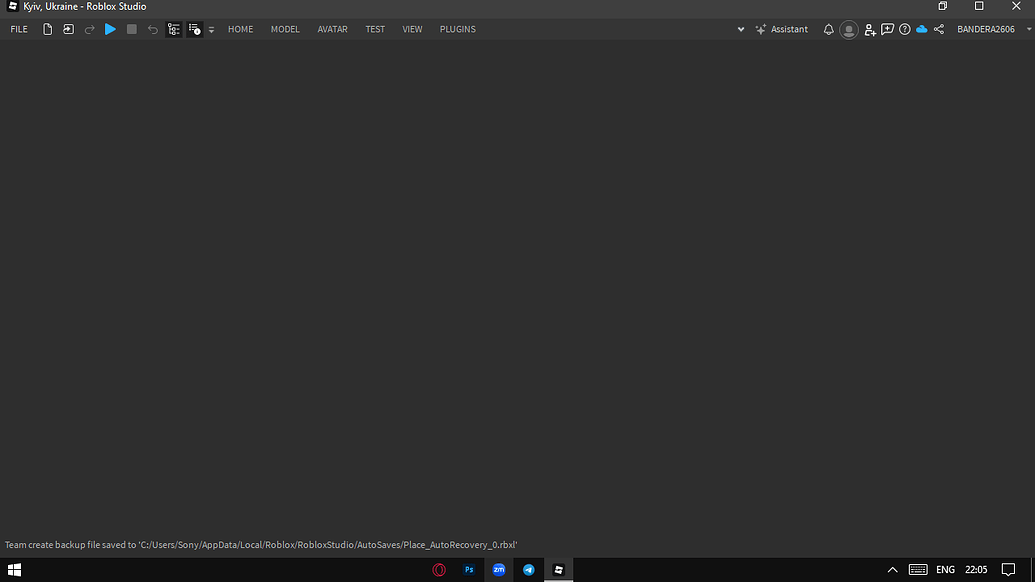Screen dimensions: 1035x582
Task: Click your profile avatar icon
Action: coord(848,29)
